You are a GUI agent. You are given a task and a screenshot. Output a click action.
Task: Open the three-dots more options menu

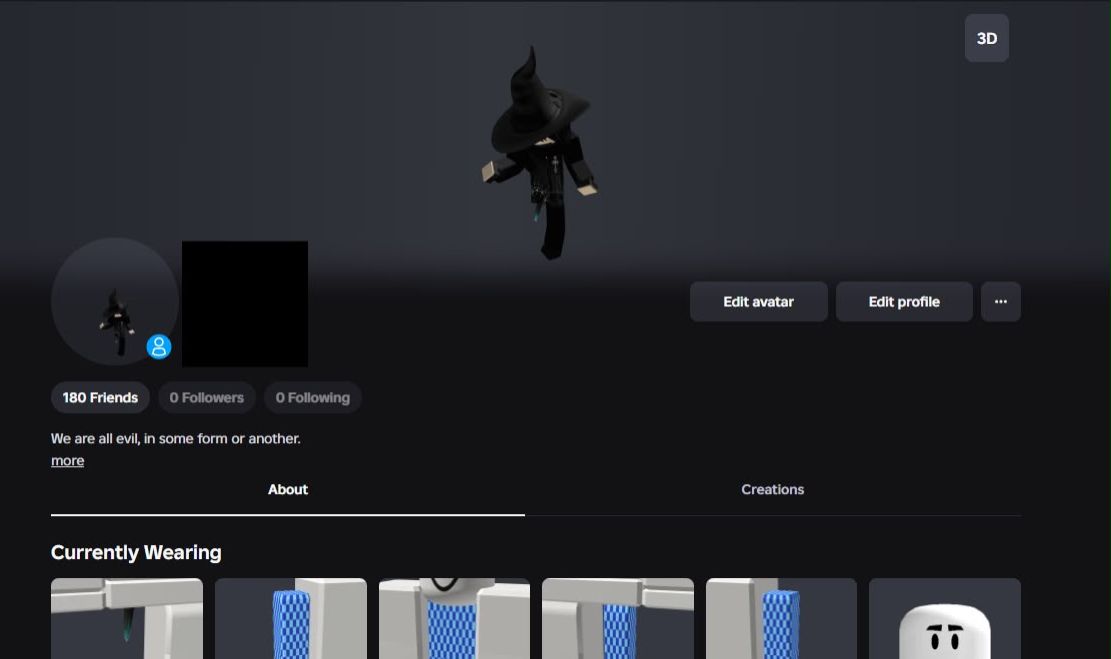(x=1000, y=302)
